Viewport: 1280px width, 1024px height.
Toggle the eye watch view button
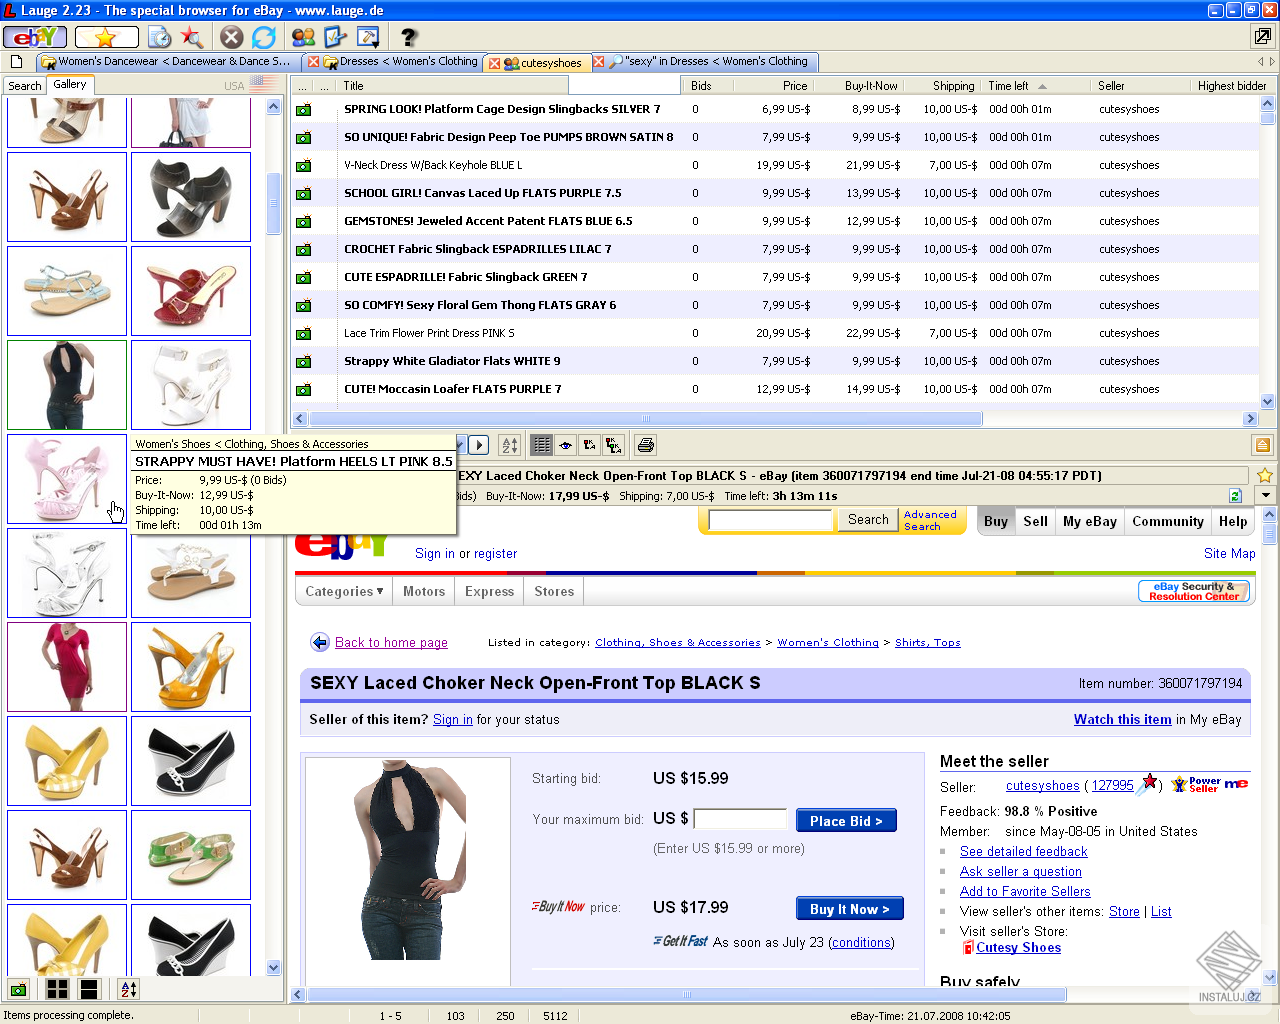point(566,445)
